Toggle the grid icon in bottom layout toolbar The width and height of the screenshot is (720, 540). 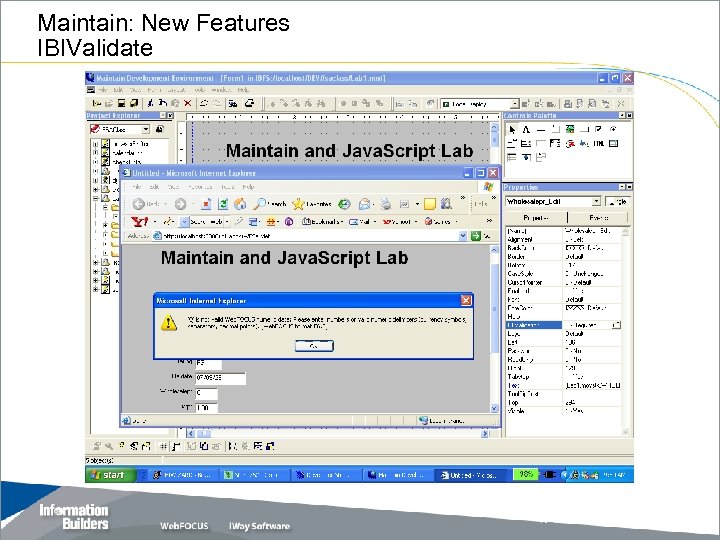[x=163, y=446]
